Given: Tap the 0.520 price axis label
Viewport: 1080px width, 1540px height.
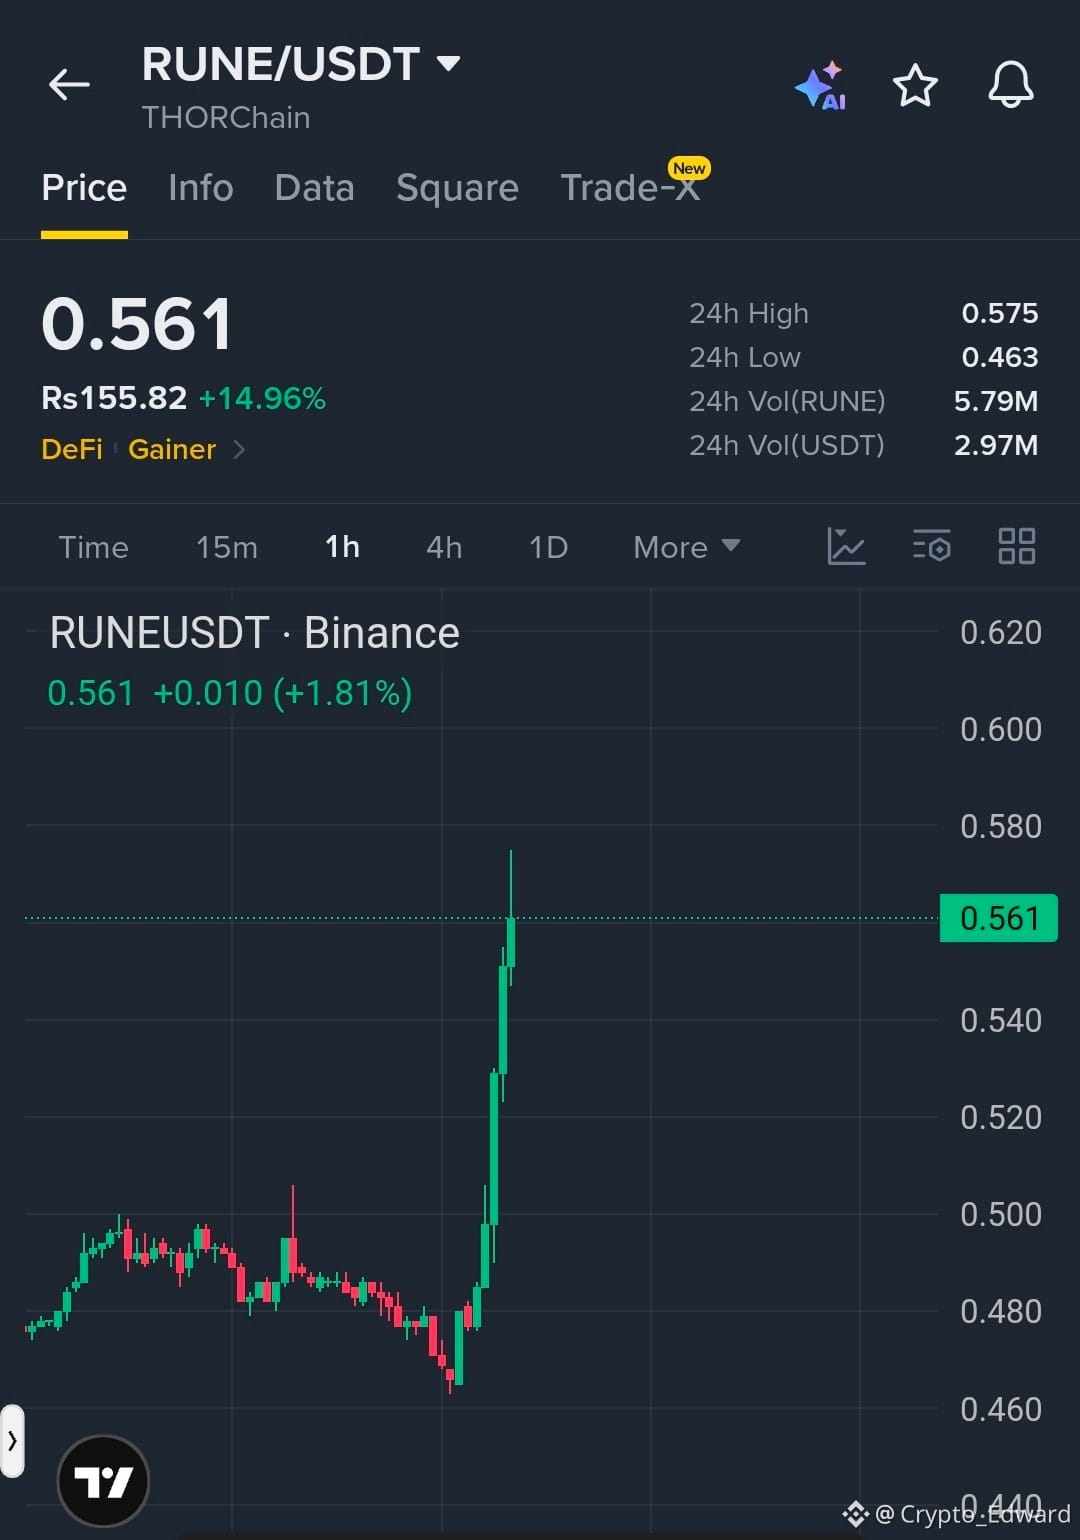Looking at the screenshot, I should click(x=1001, y=1117).
